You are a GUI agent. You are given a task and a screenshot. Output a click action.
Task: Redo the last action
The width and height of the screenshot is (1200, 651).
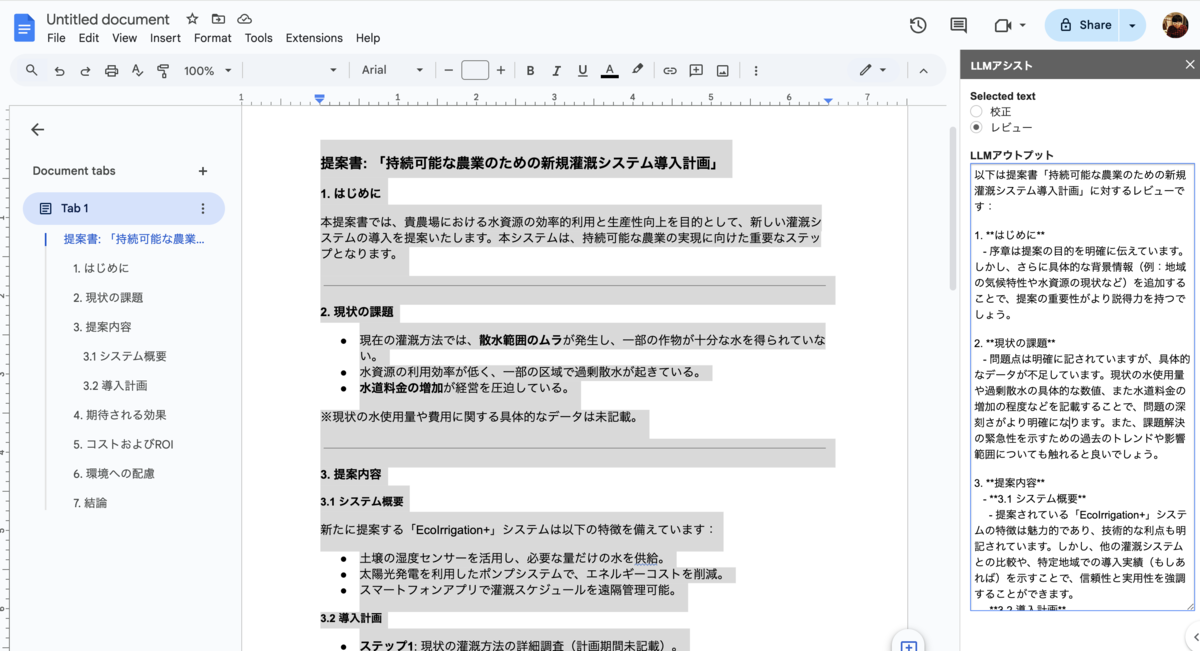(85, 70)
